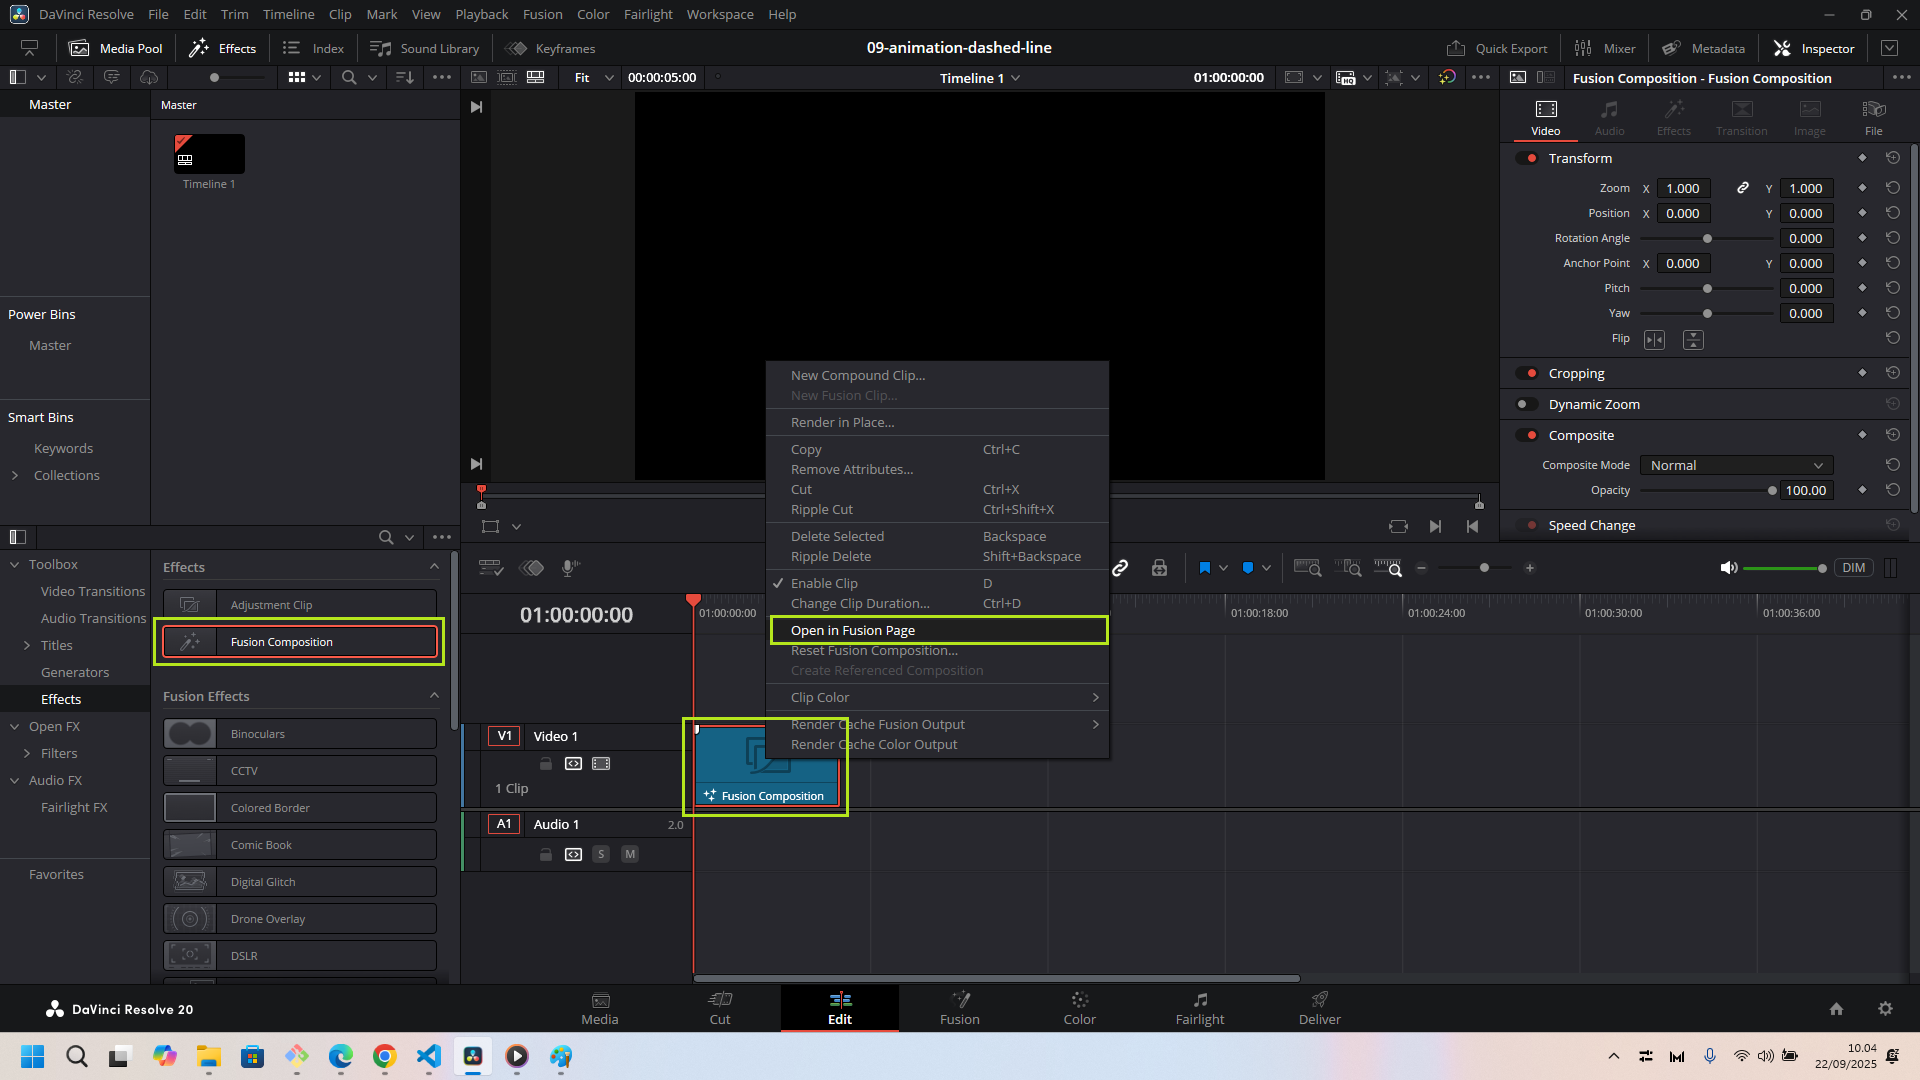
Task: Lock Video 1 track
Action: pos(546,764)
